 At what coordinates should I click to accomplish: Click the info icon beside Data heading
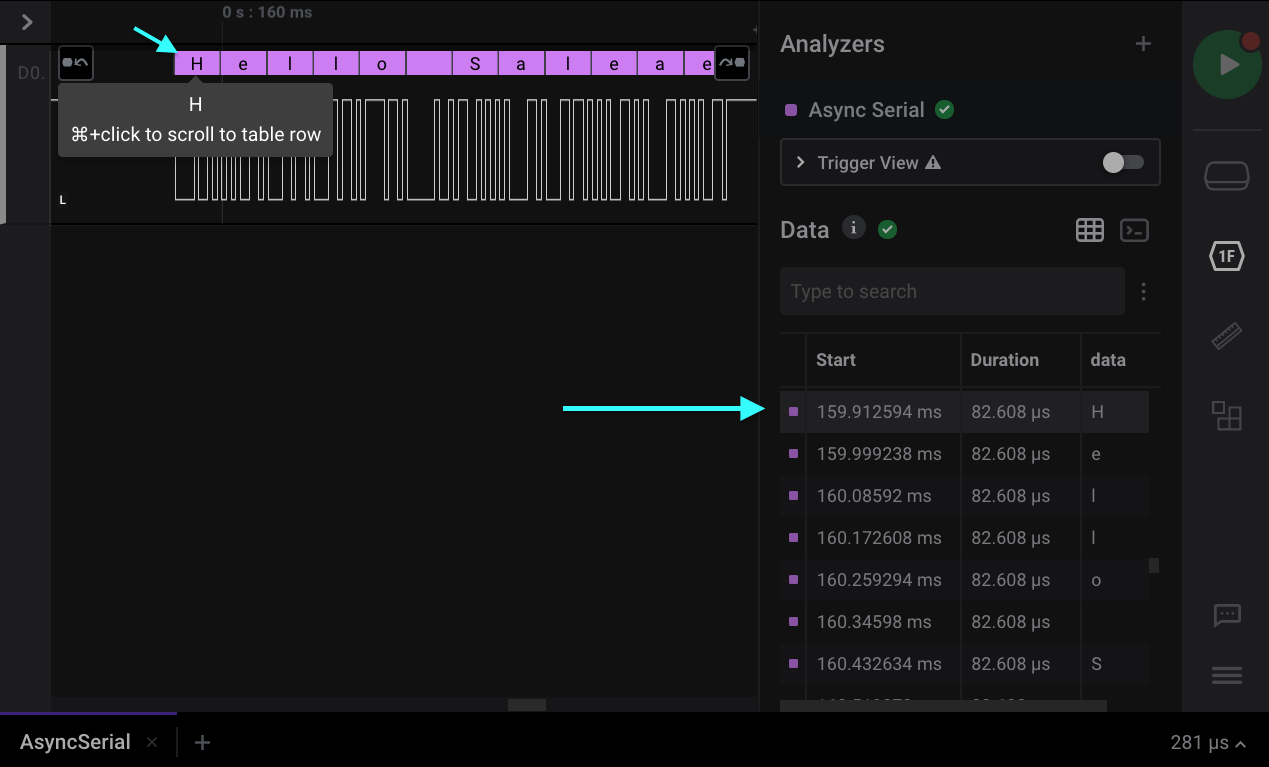(x=853, y=227)
